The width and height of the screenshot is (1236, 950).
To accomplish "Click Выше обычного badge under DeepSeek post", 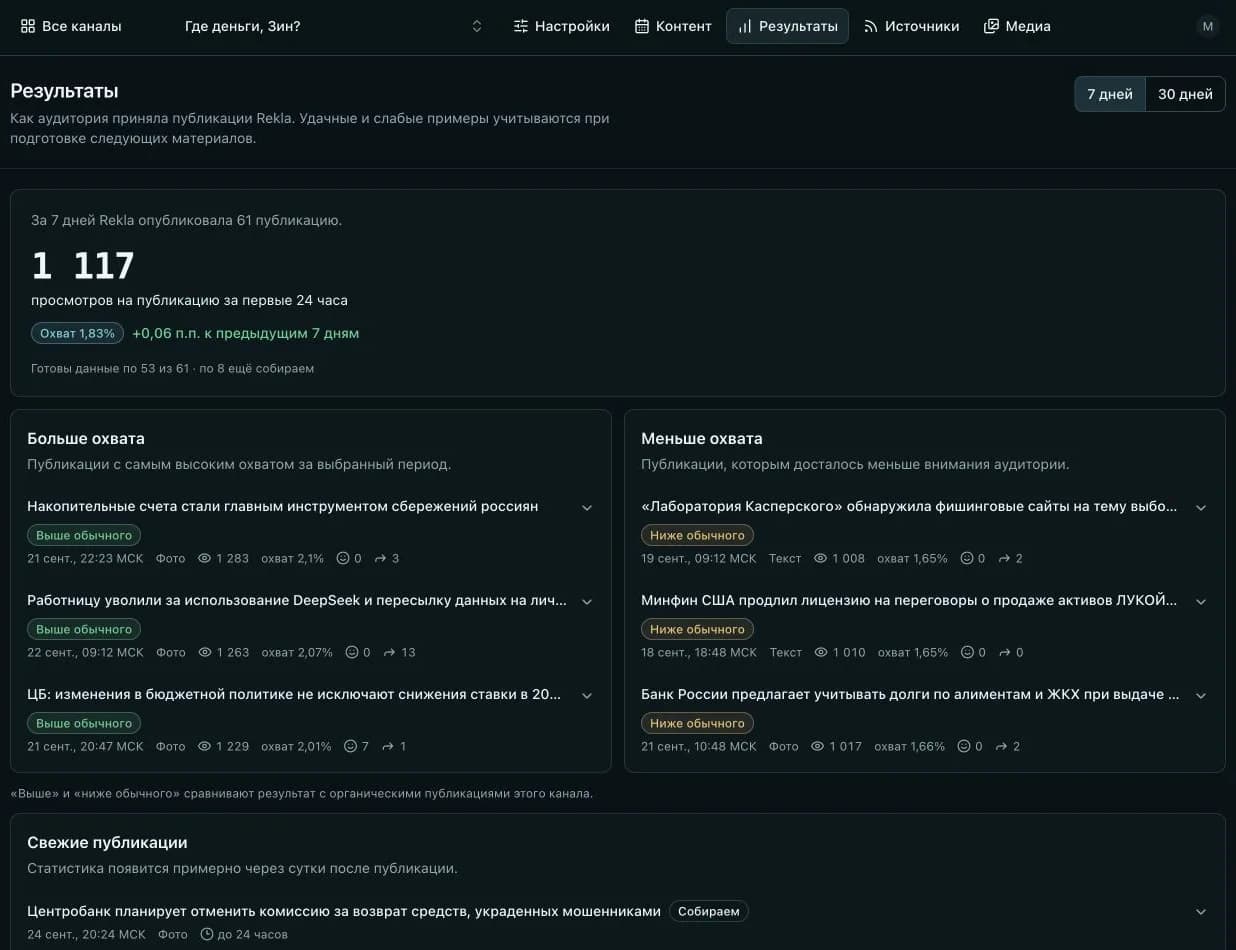I will (84, 629).
